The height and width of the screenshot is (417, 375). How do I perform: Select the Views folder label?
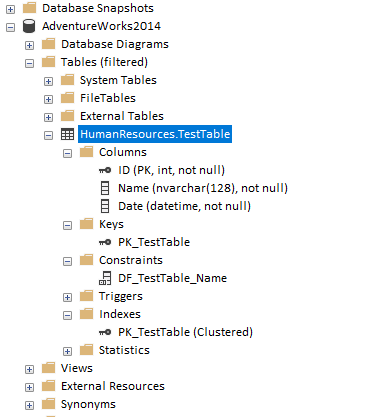[x=77, y=368]
